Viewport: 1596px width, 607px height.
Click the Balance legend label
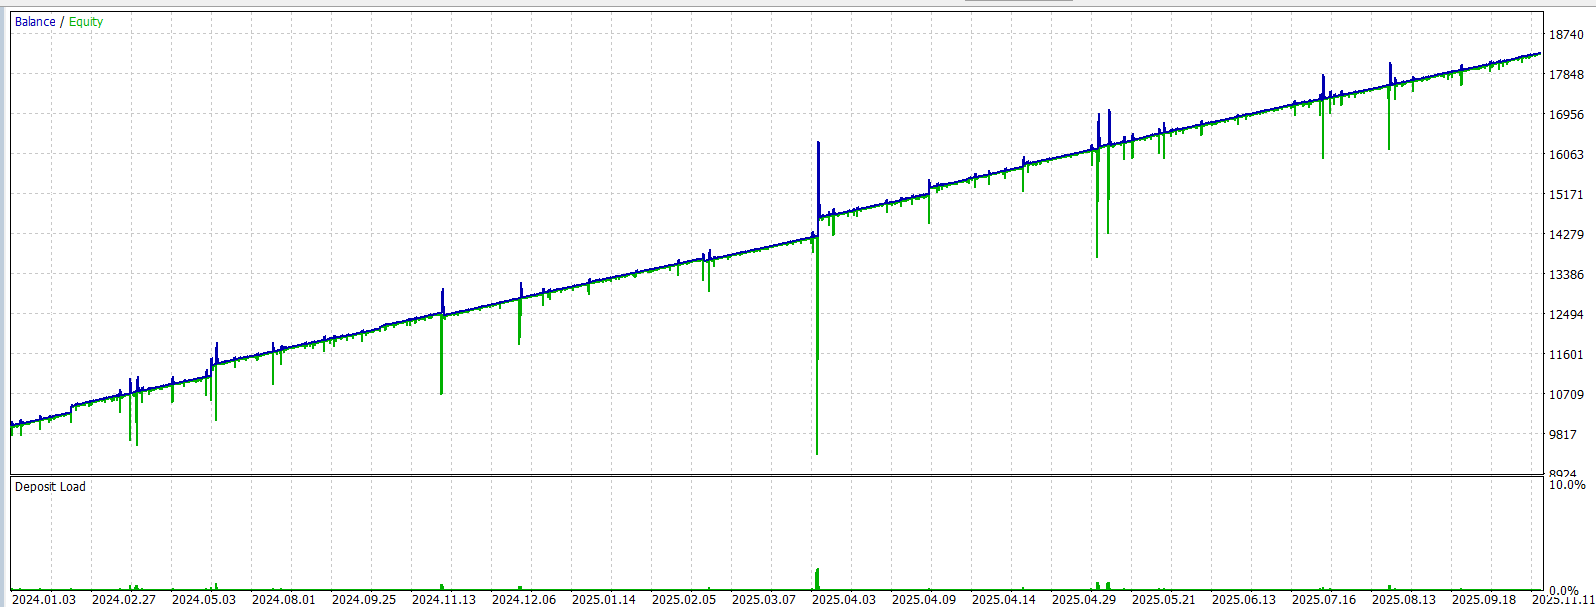[35, 22]
